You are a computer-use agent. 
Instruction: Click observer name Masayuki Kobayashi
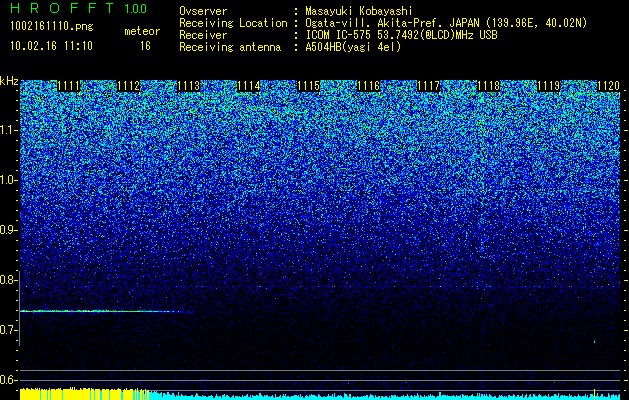[359, 11]
